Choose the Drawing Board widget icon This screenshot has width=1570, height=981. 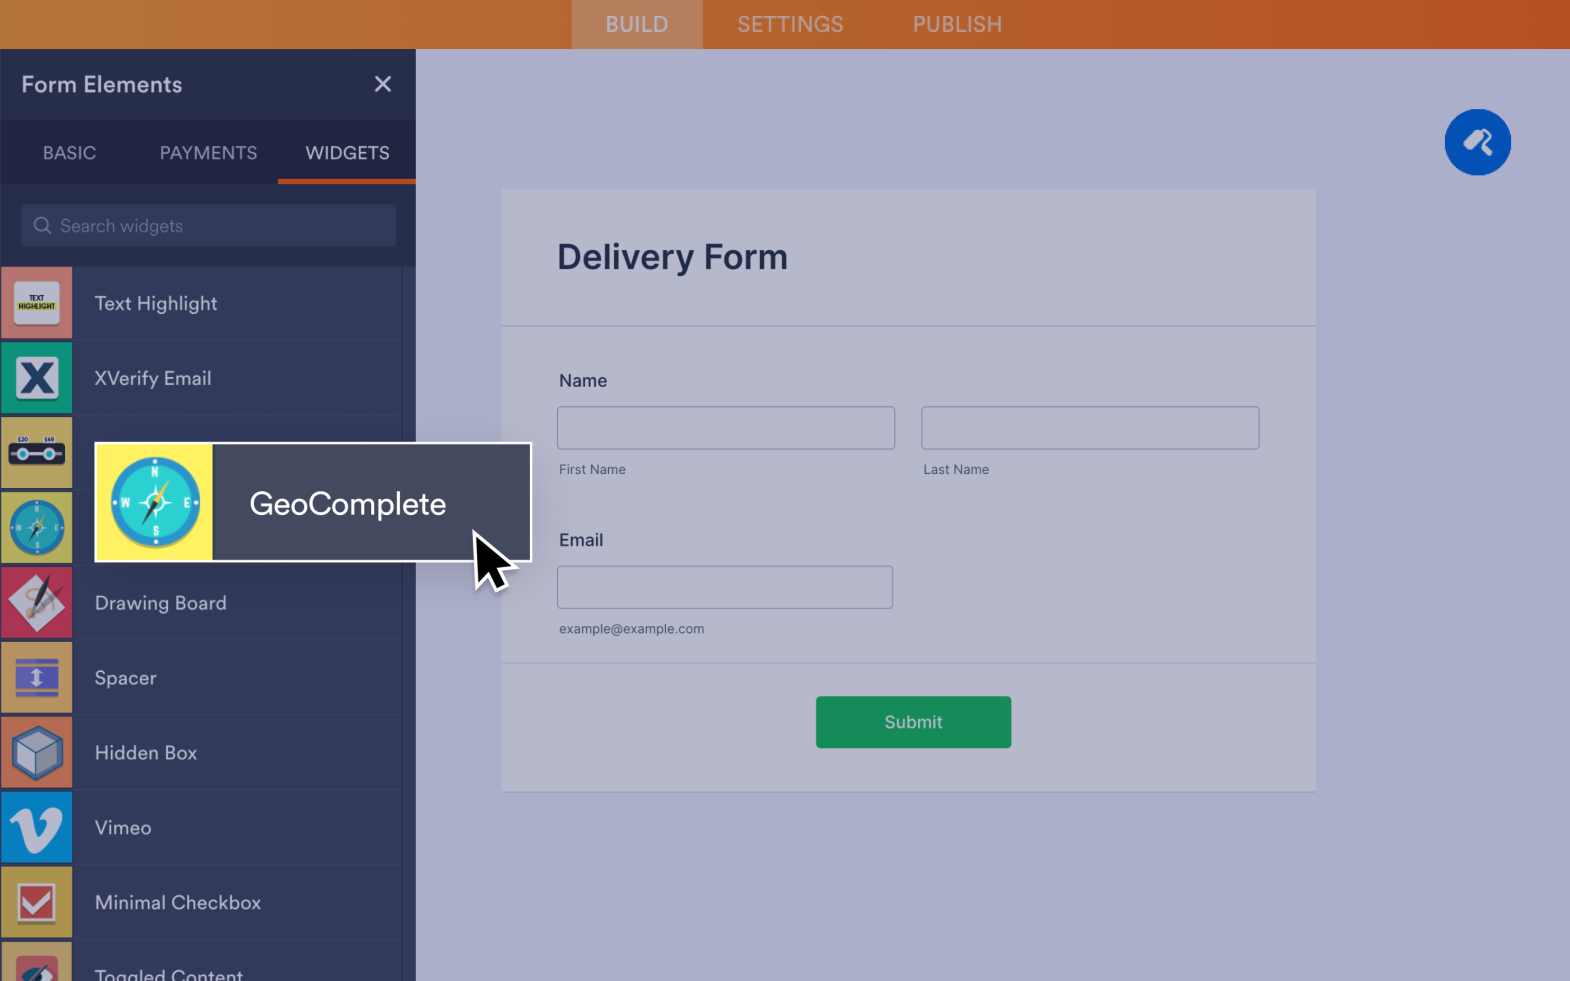(37, 603)
